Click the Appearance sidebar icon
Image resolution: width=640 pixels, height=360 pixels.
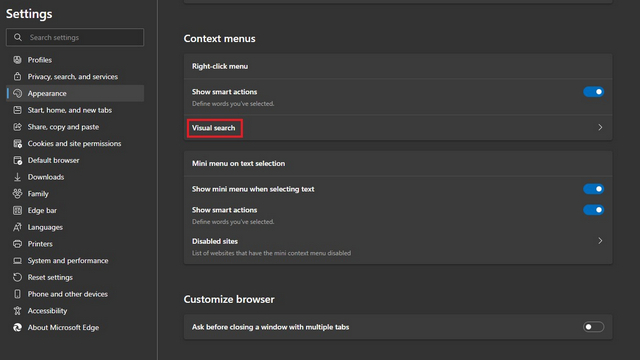17,93
